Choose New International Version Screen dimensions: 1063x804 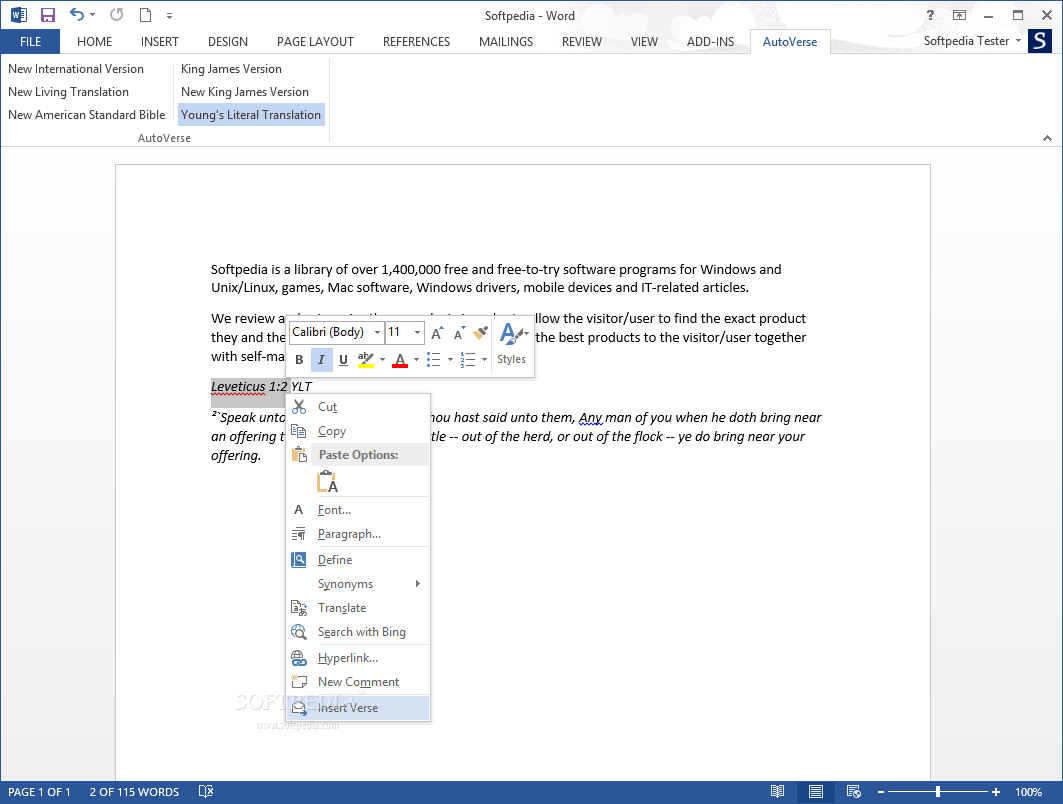pos(76,68)
